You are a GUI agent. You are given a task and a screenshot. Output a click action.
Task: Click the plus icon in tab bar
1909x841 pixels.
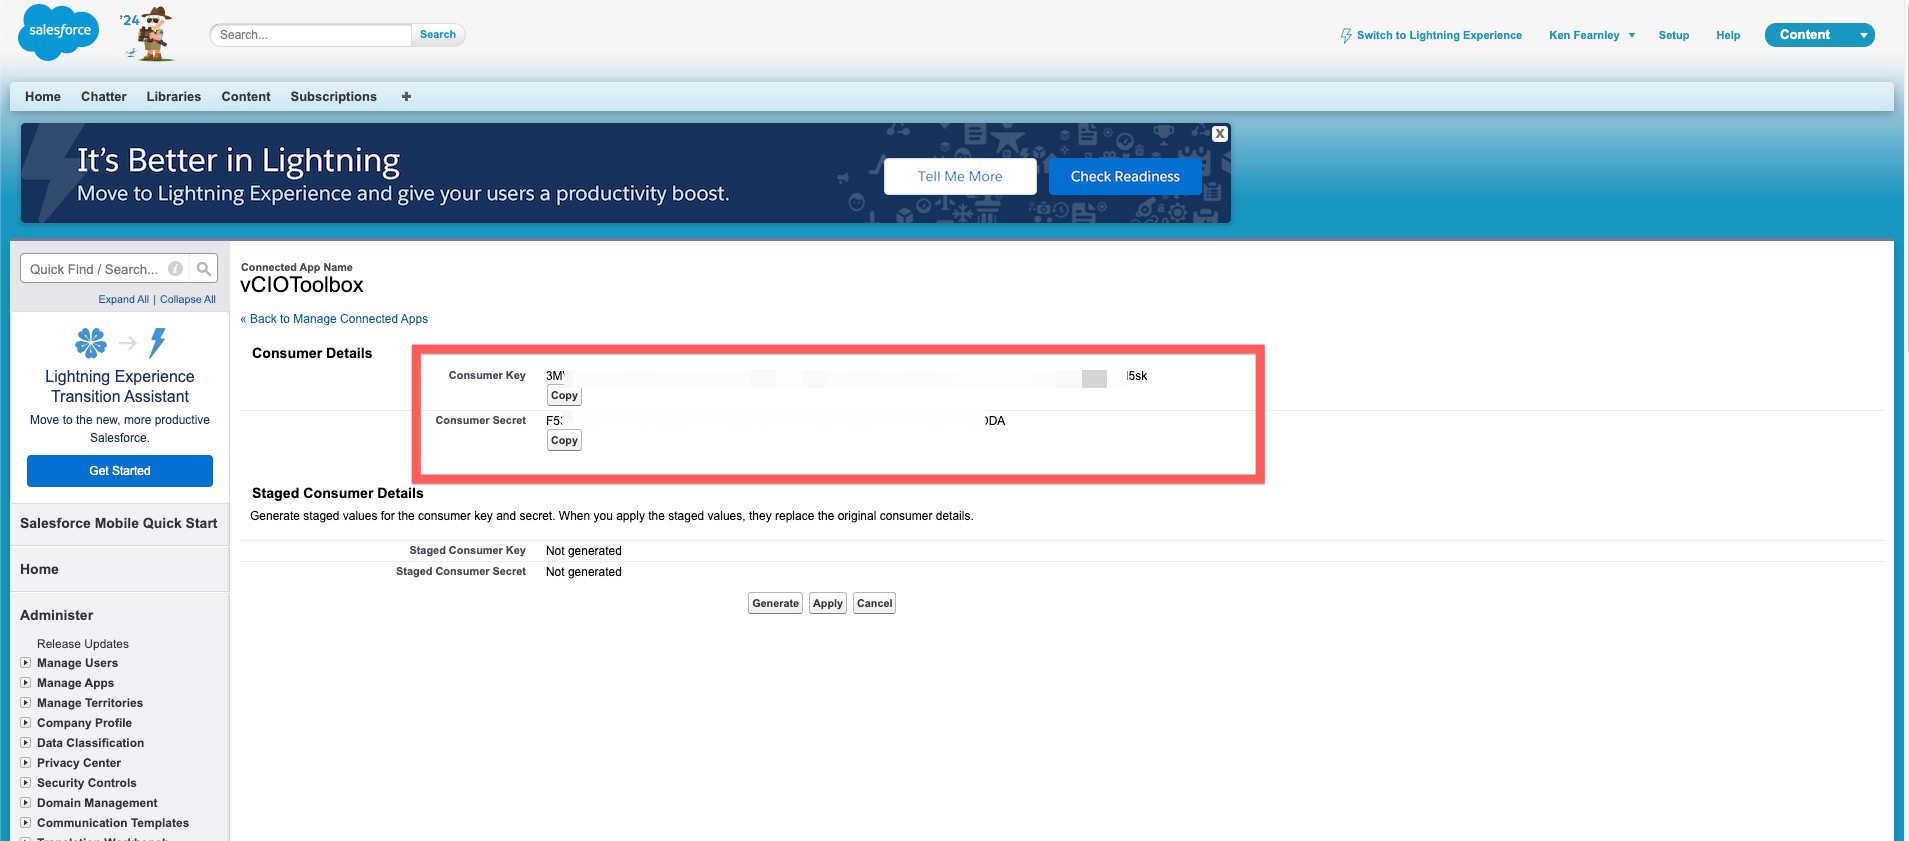click(406, 97)
